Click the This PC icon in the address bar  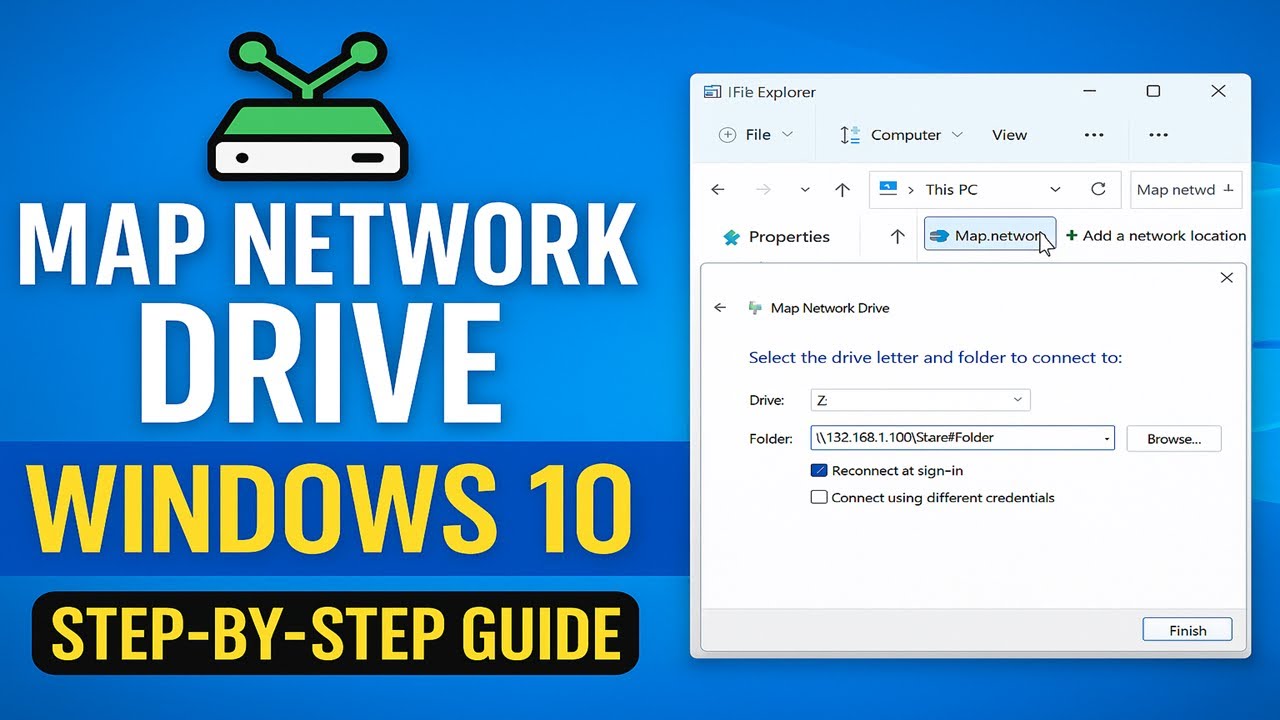coord(887,188)
